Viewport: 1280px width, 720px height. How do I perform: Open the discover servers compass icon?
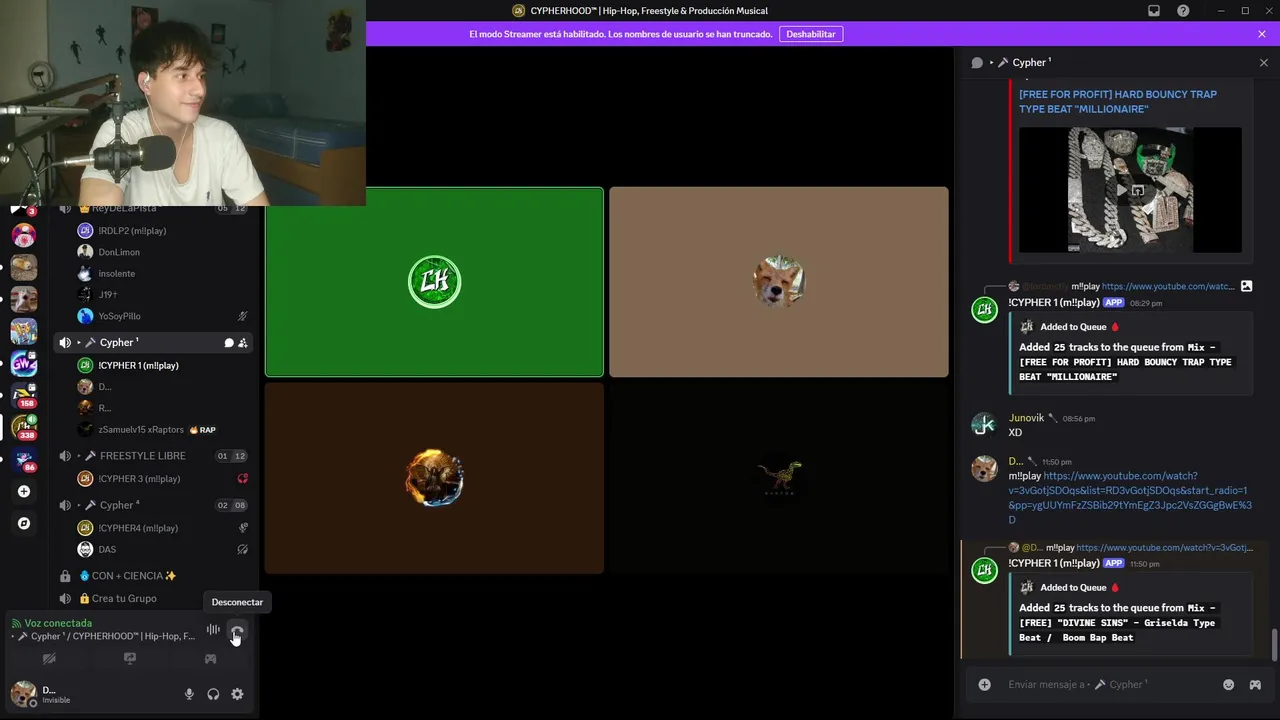pyautogui.click(x=24, y=523)
